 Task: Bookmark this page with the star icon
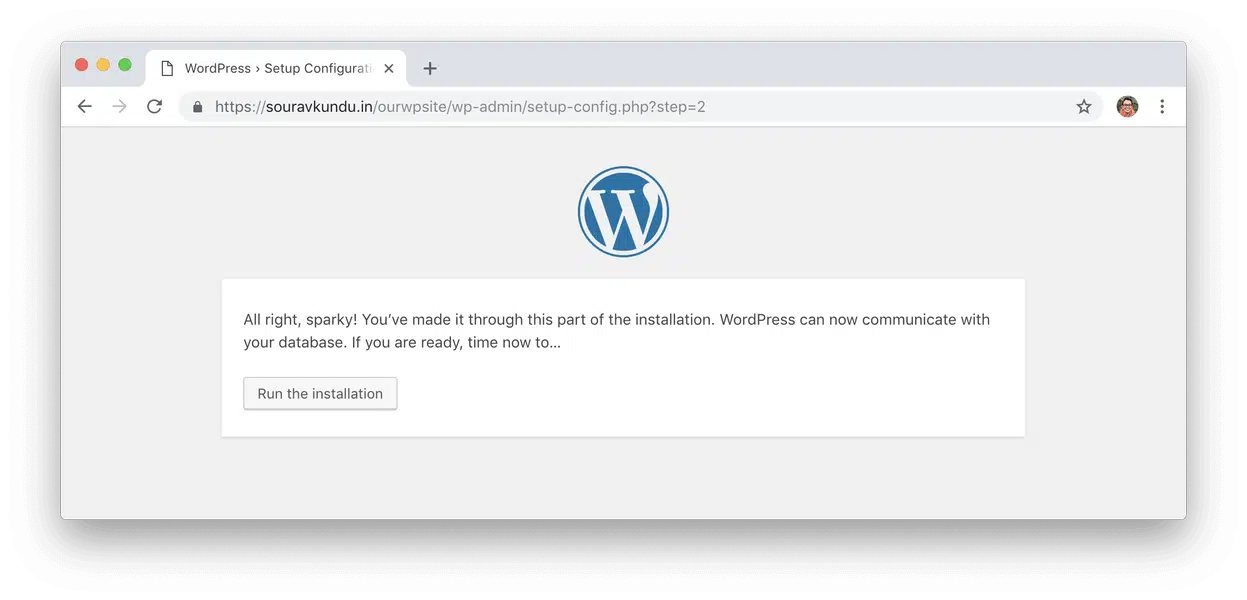tap(1083, 106)
